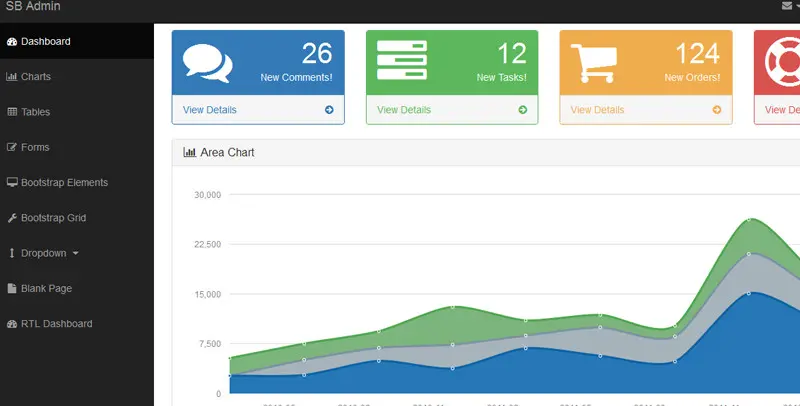
Task: Click the desktop monitor icon beside Bootstrap Elements
Action: [12, 182]
